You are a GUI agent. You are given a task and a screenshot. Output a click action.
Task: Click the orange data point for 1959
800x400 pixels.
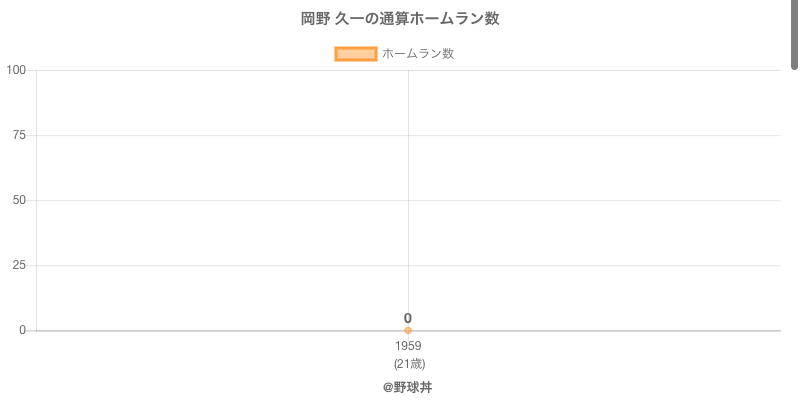pos(408,330)
